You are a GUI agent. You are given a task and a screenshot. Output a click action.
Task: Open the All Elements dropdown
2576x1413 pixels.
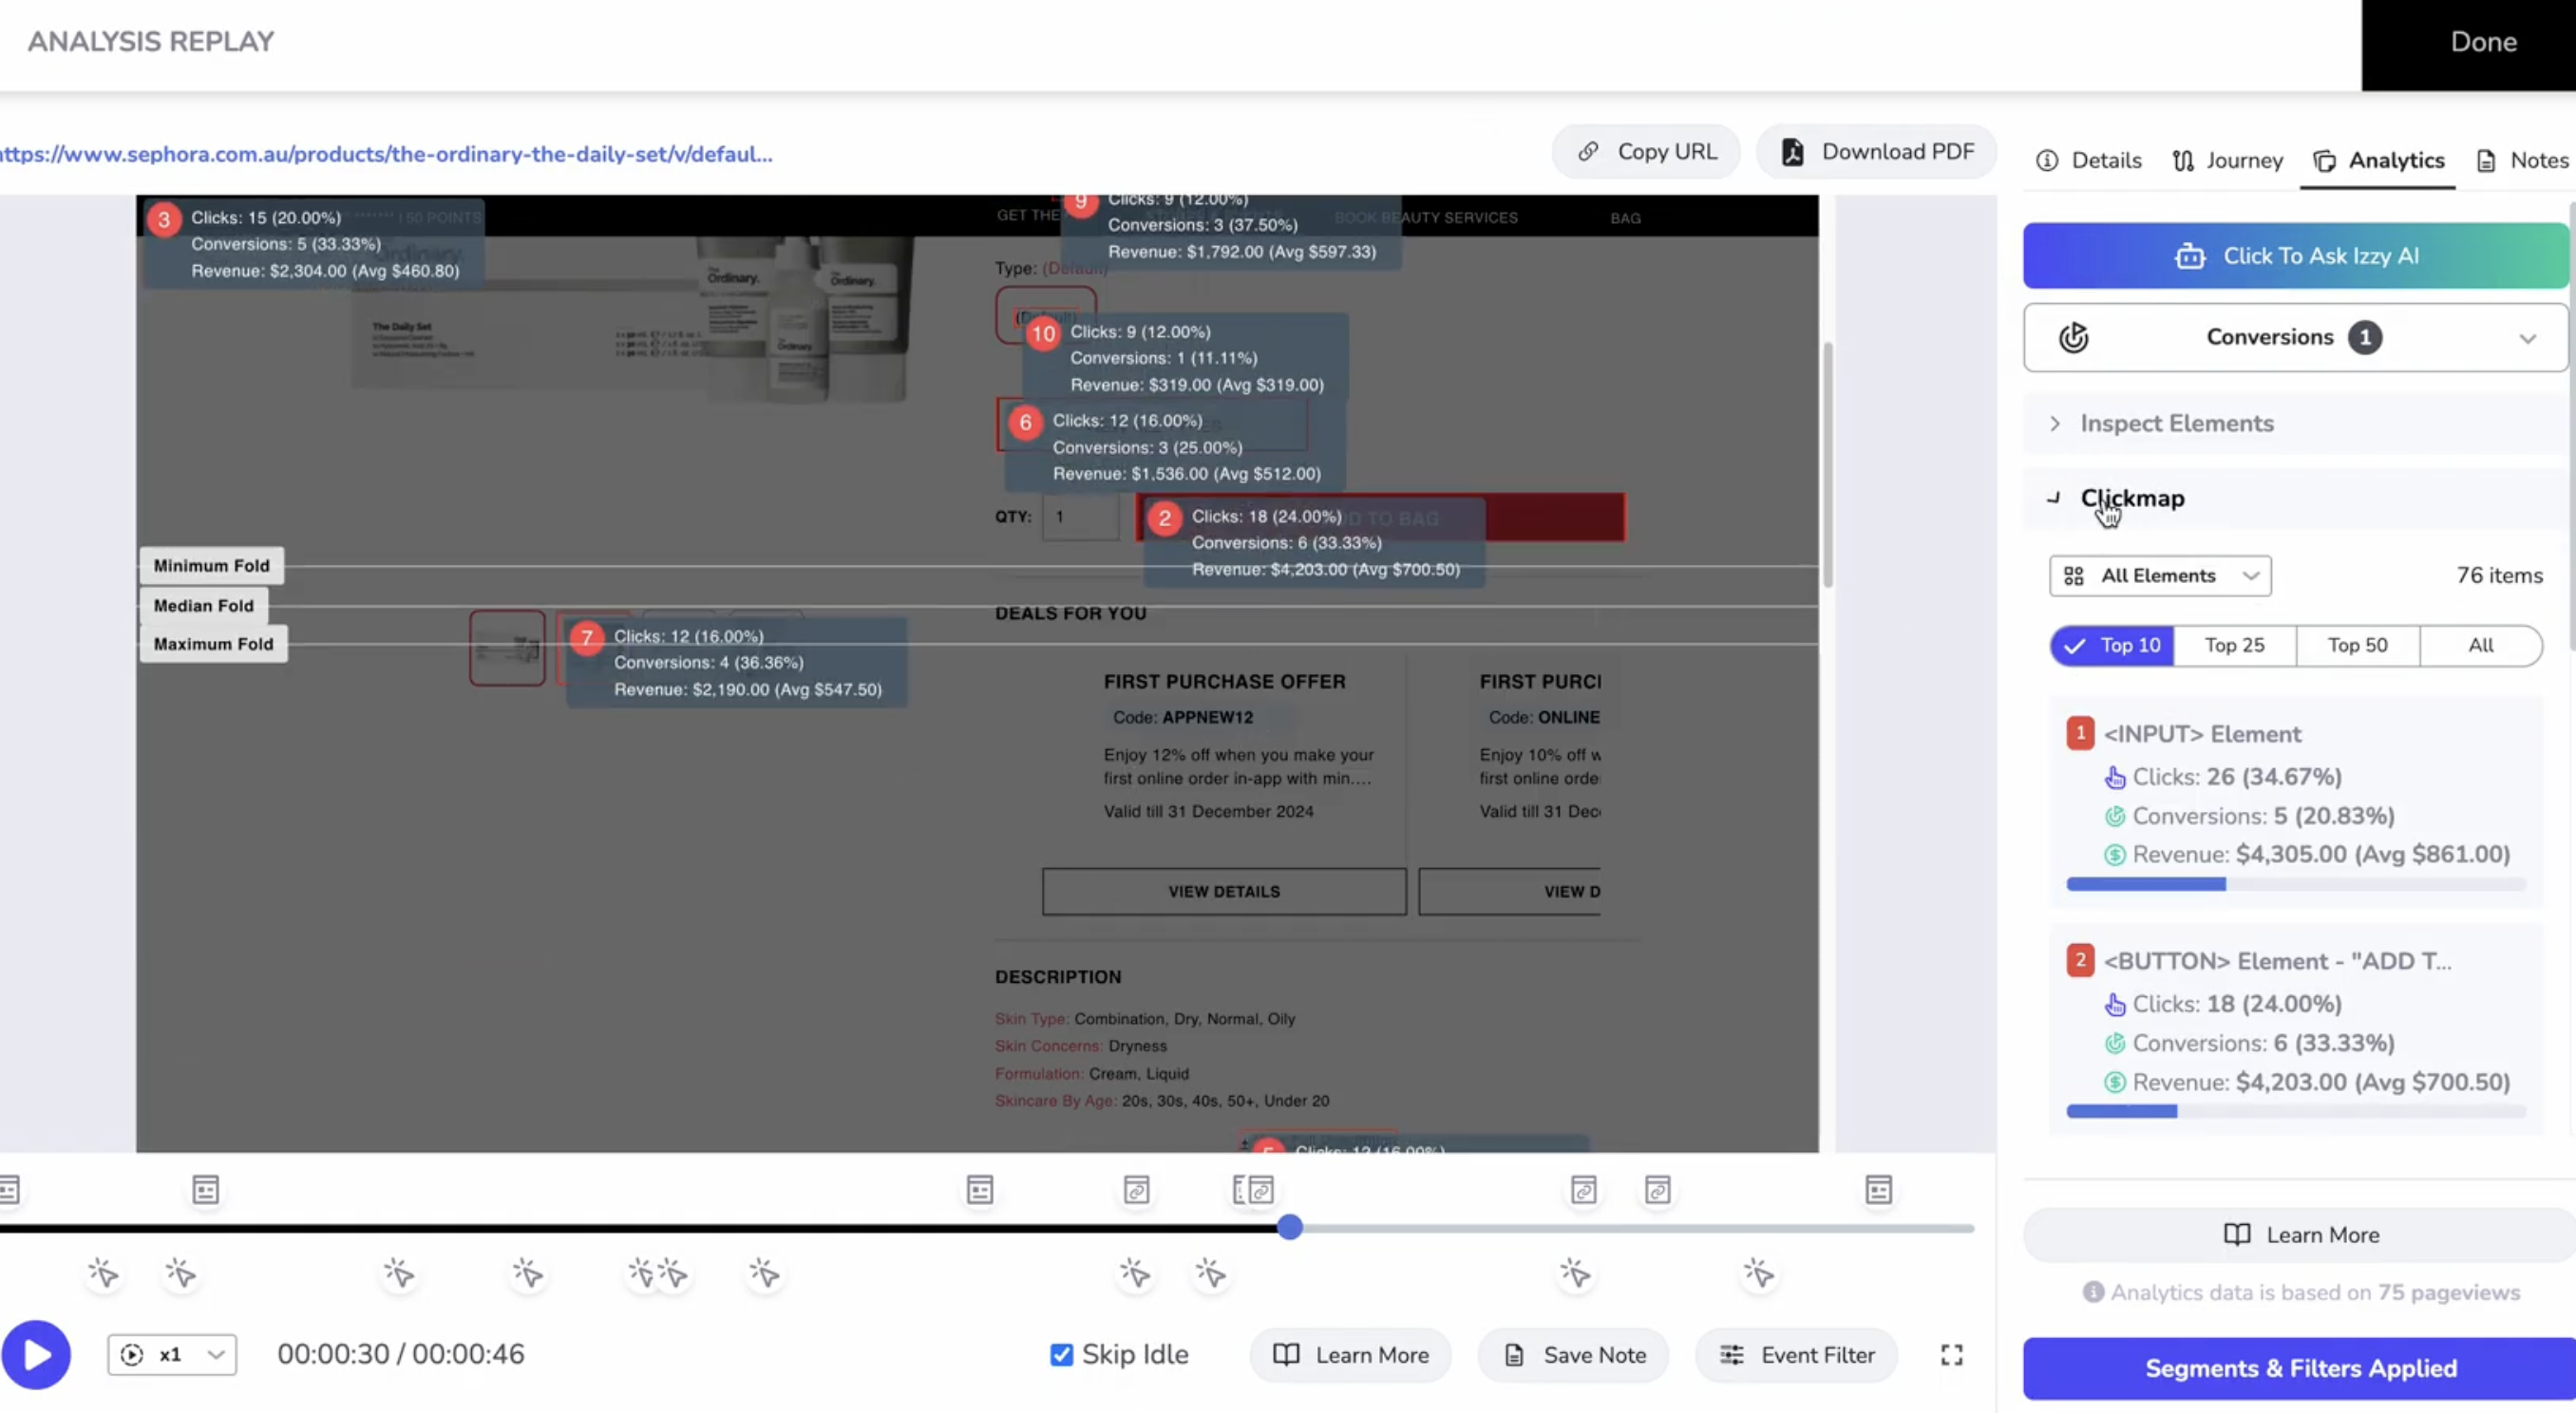point(2160,575)
